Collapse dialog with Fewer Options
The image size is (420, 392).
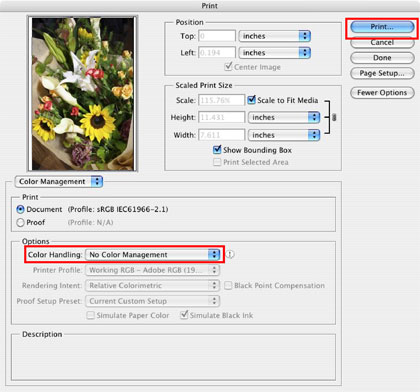pos(382,93)
